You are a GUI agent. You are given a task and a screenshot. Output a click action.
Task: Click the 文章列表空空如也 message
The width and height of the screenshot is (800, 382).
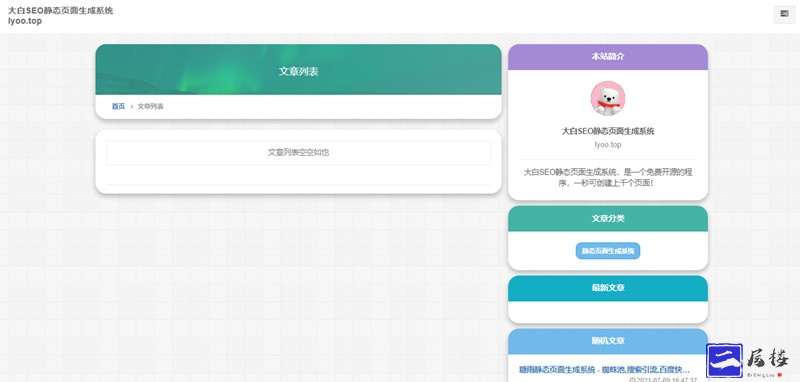coord(298,152)
